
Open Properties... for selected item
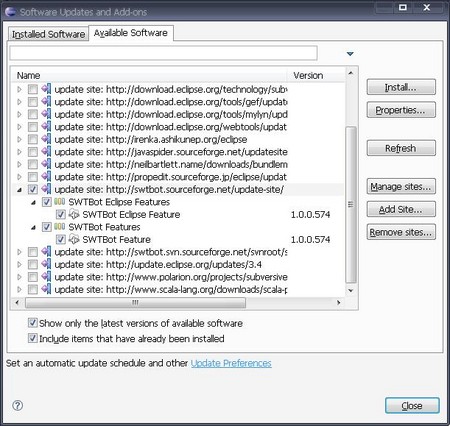(401, 110)
